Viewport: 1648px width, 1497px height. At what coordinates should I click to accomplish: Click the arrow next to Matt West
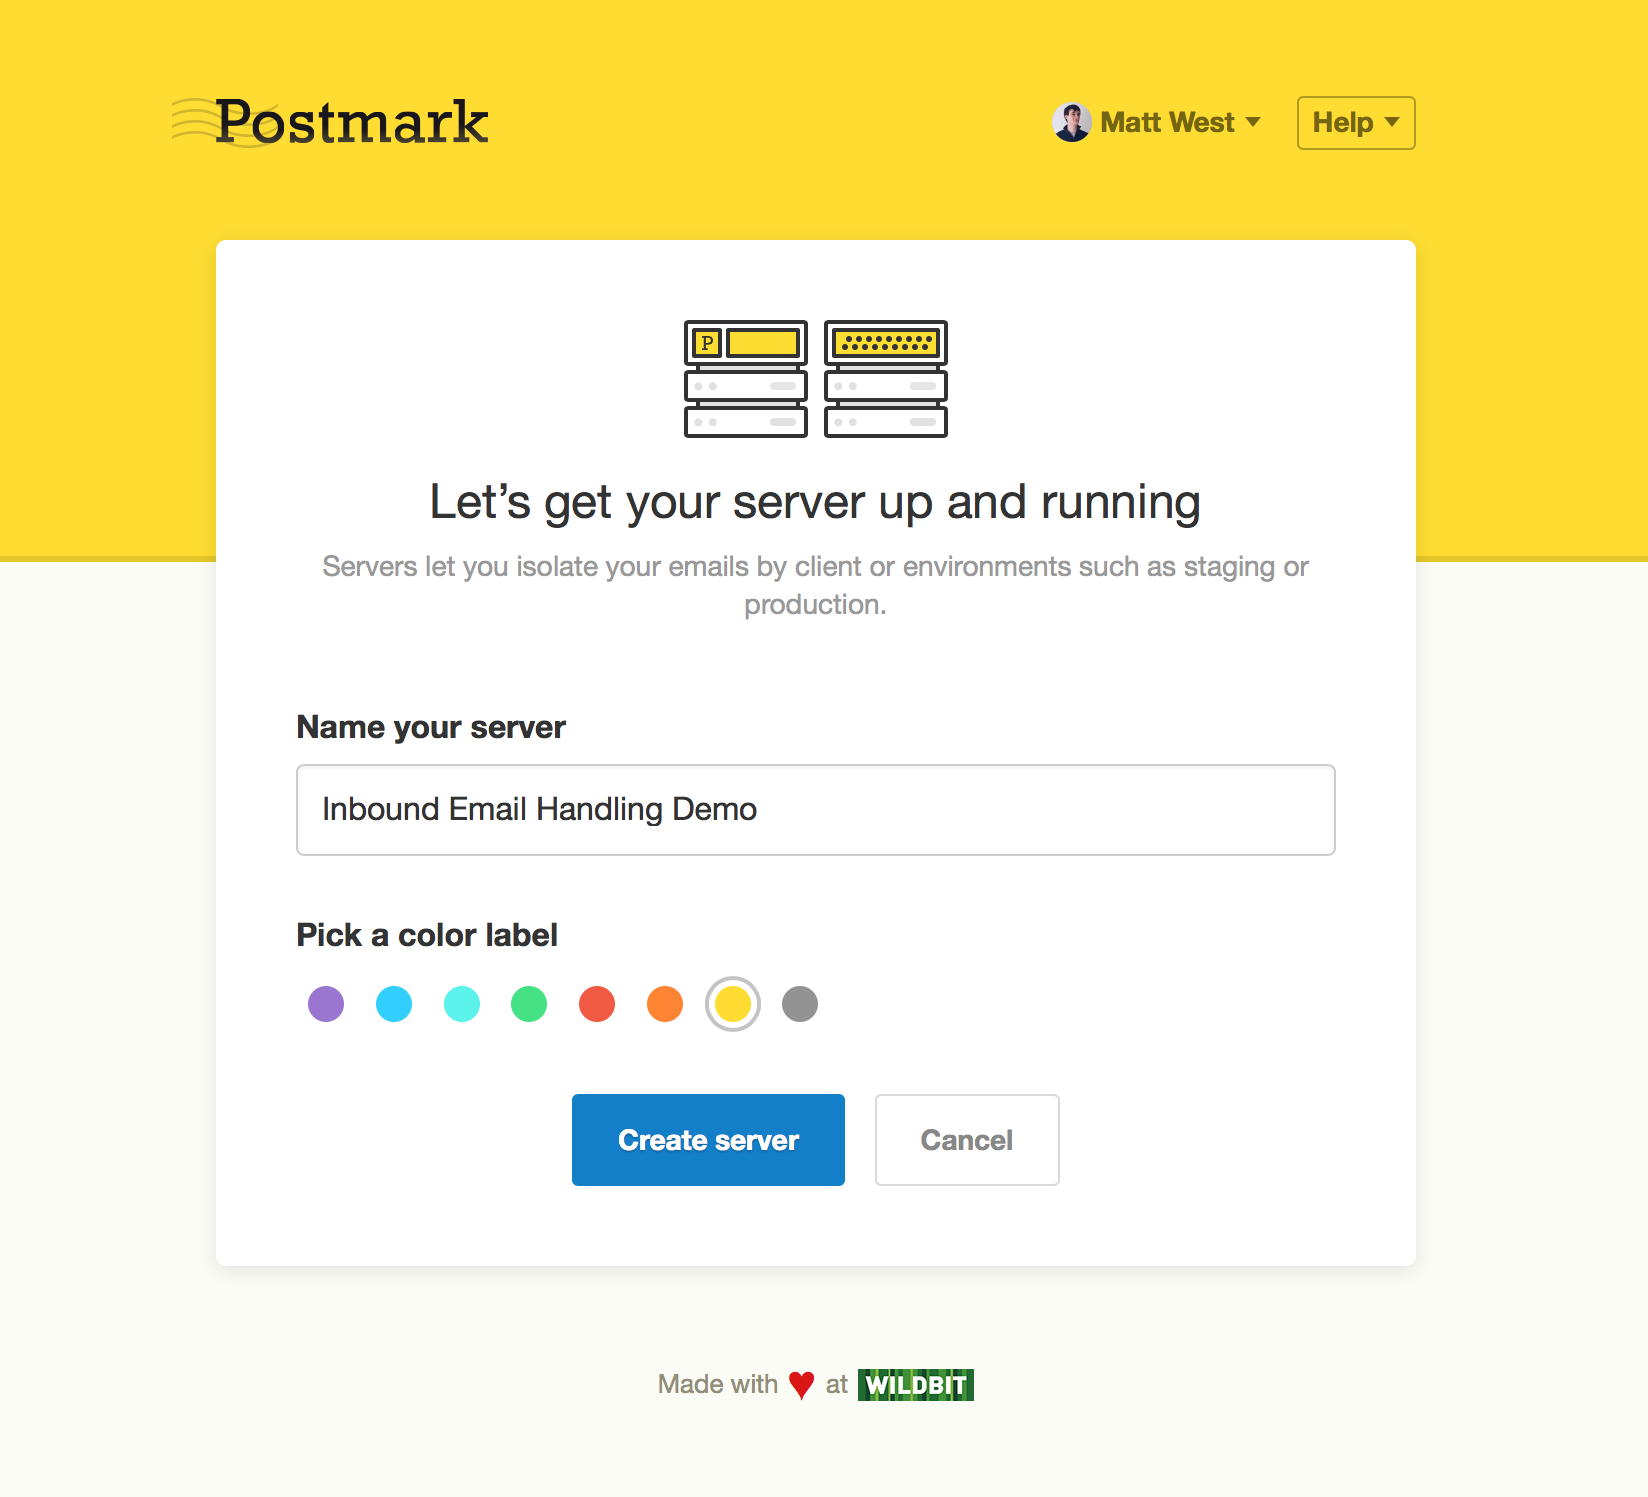[x=1253, y=123]
